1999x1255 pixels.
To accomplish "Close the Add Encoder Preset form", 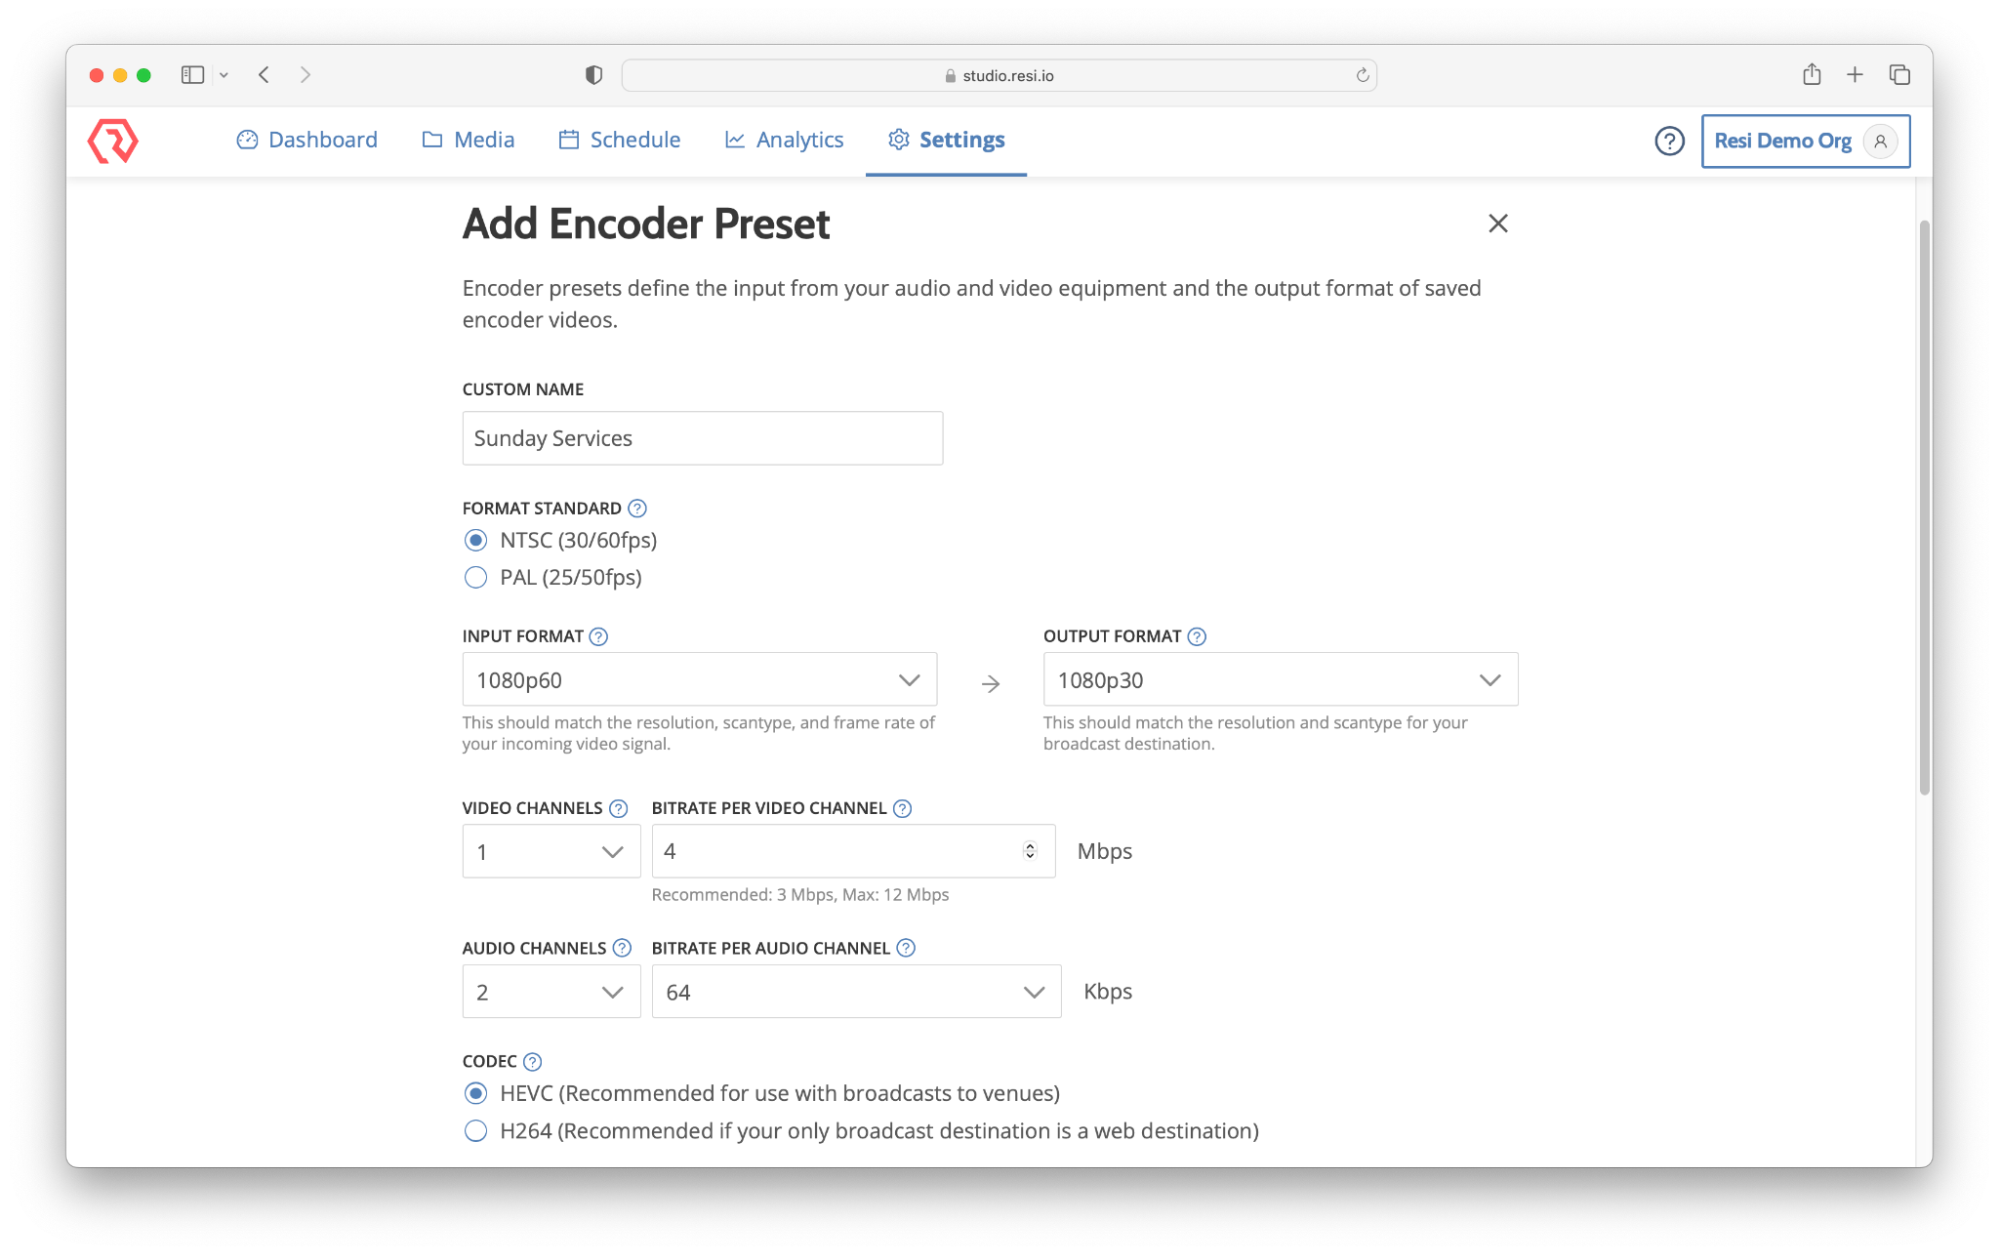I will (1497, 223).
